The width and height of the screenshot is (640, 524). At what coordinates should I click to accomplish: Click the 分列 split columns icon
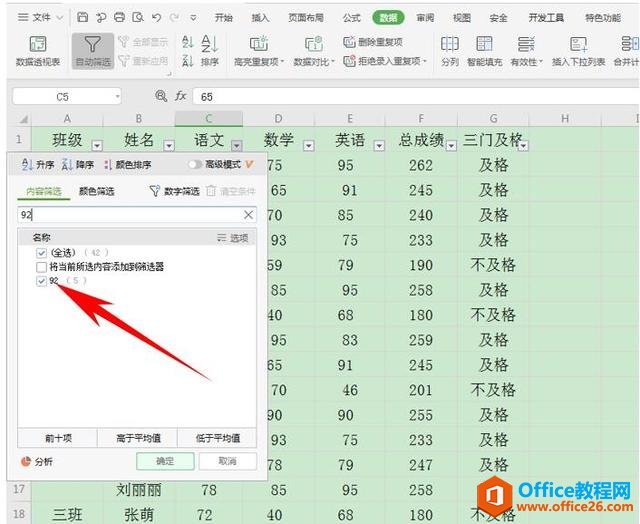pyautogui.click(x=450, y=44)
